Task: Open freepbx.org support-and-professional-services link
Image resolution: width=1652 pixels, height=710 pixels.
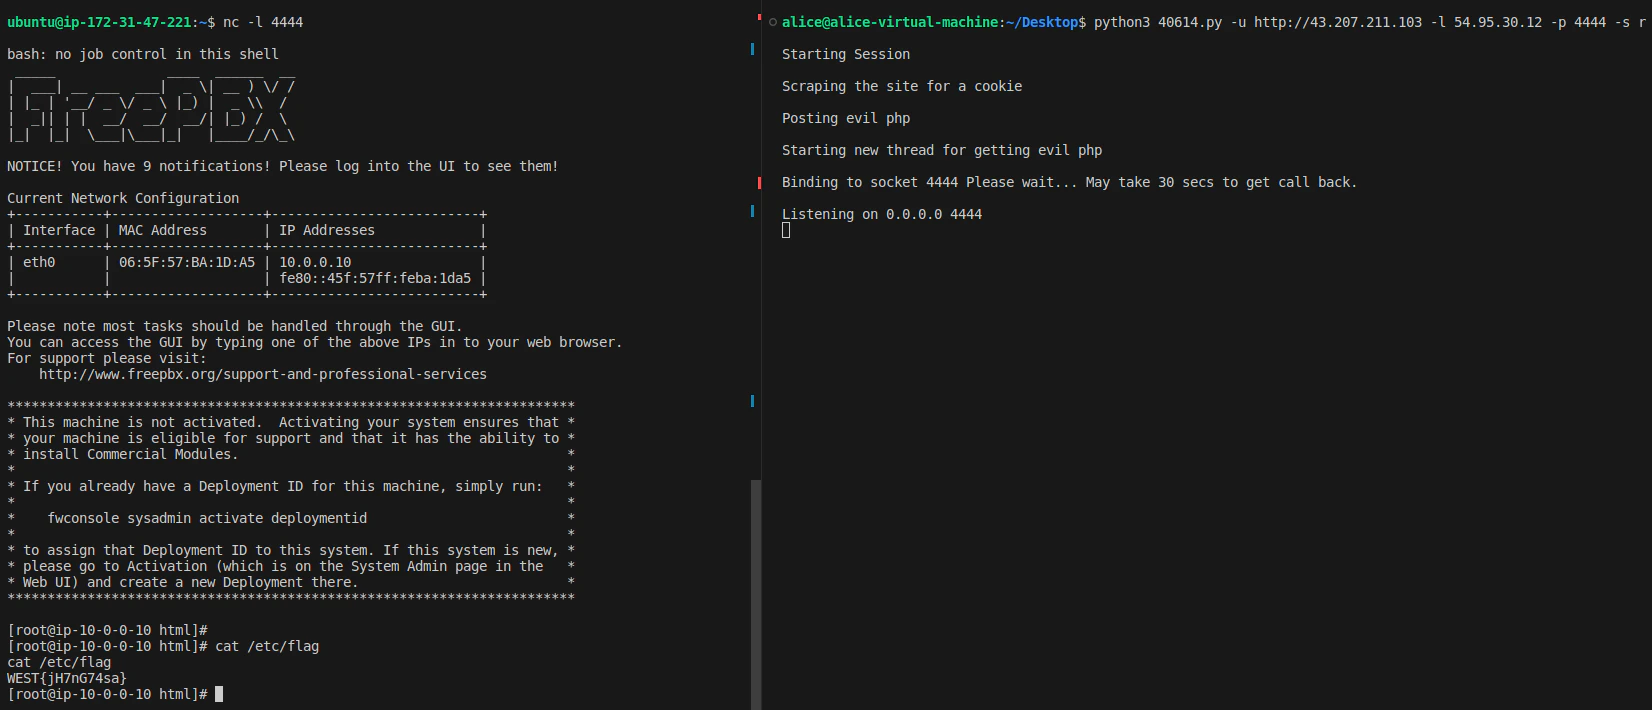Action: click(263, 374)
